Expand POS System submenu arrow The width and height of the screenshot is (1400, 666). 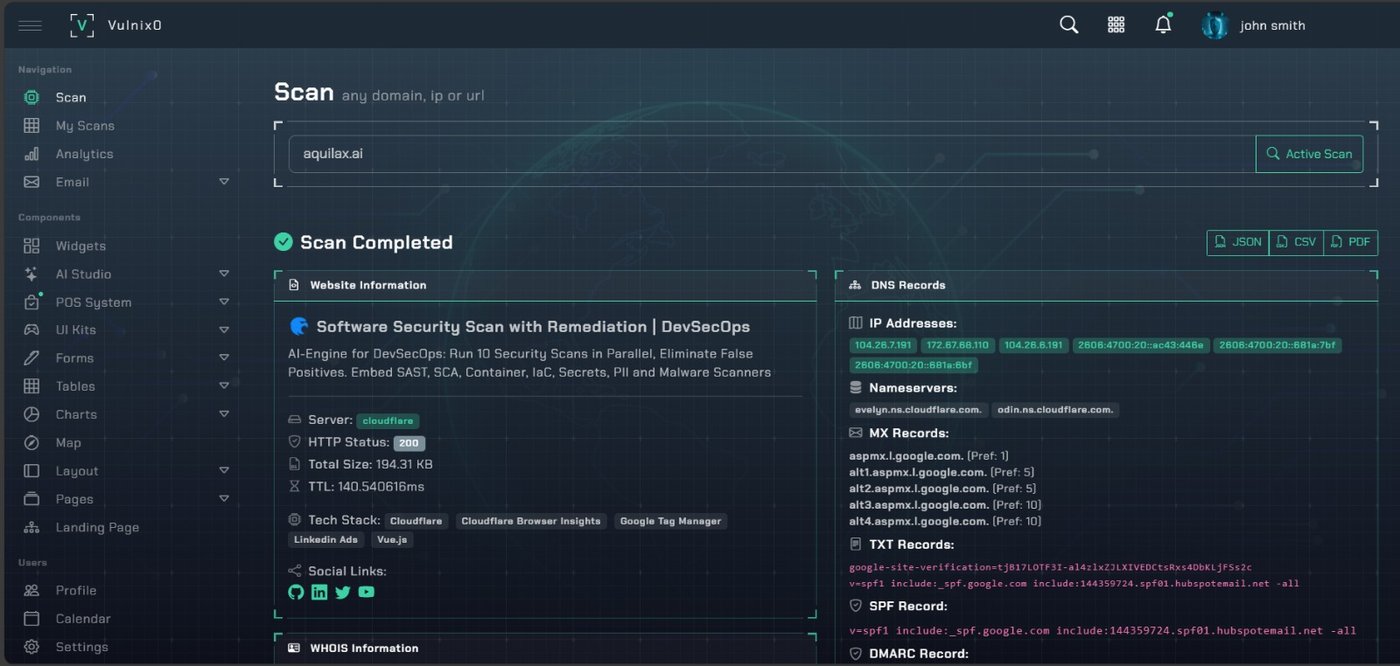pyautogui.click(x=224, y=301)
